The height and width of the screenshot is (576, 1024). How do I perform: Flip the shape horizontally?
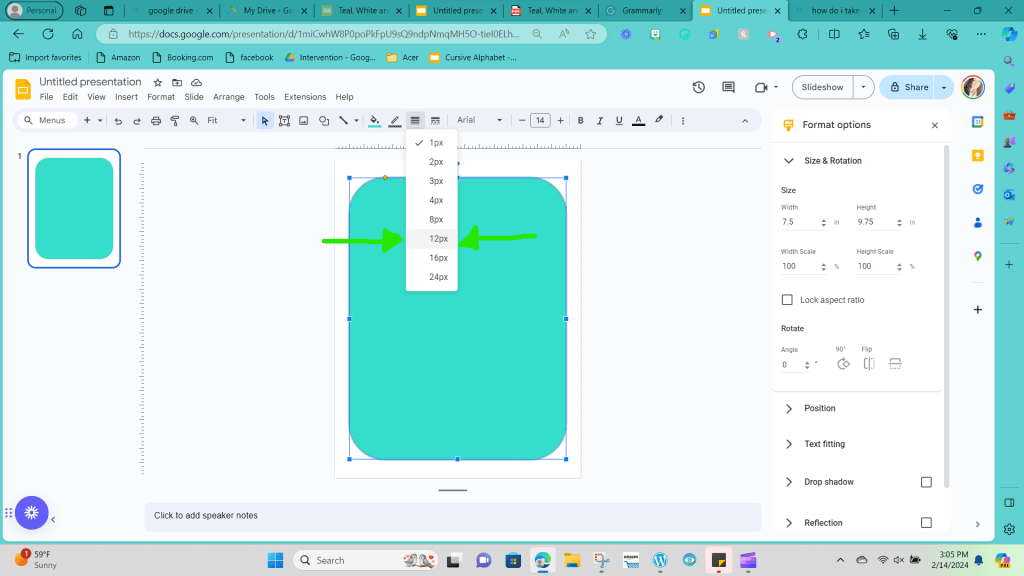pos(869,364)
